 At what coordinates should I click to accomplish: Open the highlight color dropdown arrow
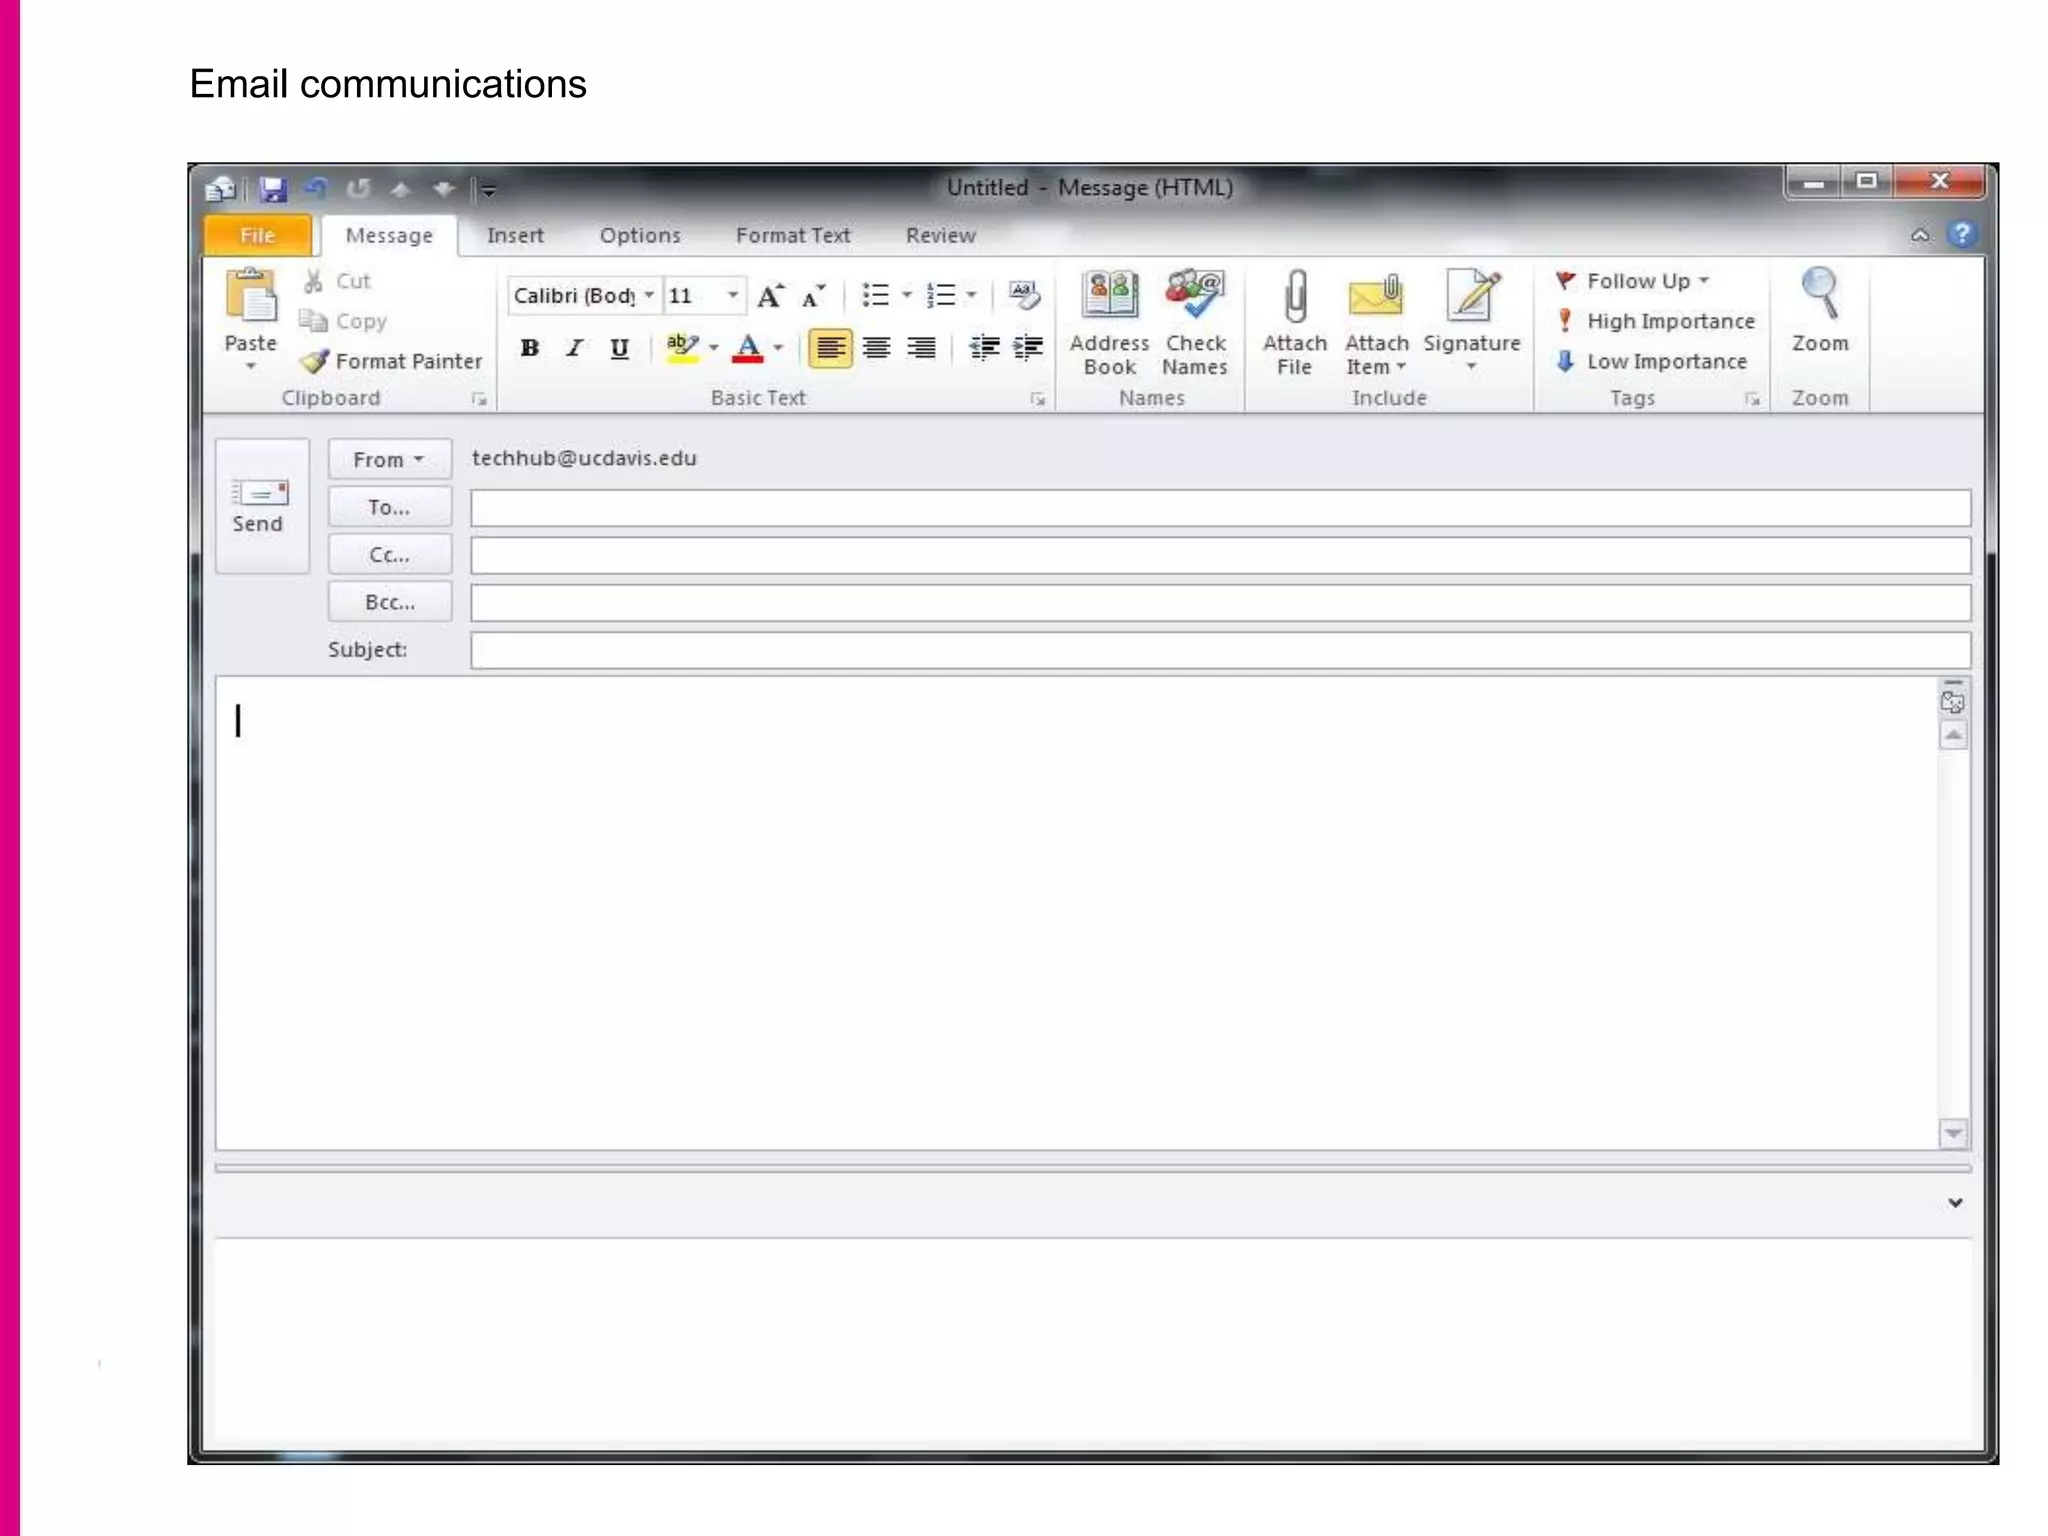(x=714, y=348)
